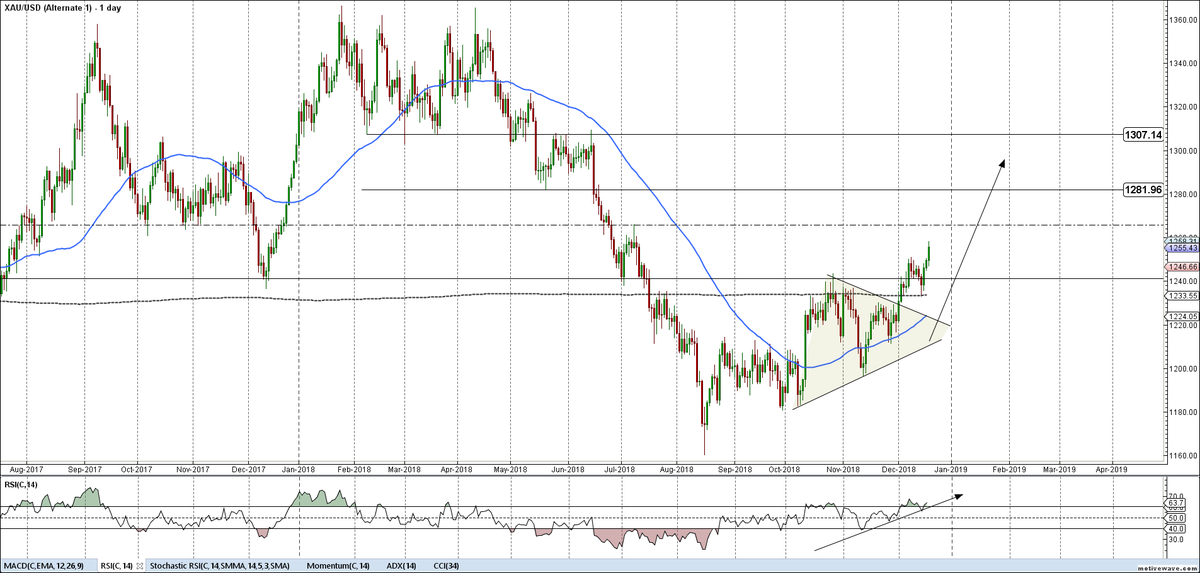1200x573 pixels.
Task: Click the Apr-2019 date axis label
Action: click(x=1112, y=468)
